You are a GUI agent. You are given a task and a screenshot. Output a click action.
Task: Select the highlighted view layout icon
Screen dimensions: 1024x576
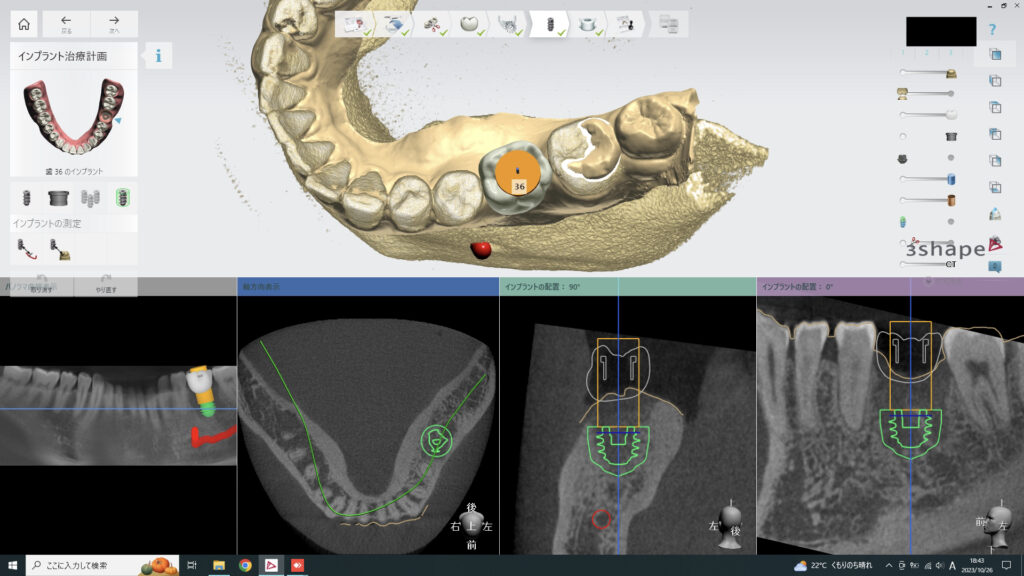[x=995, y=54]
